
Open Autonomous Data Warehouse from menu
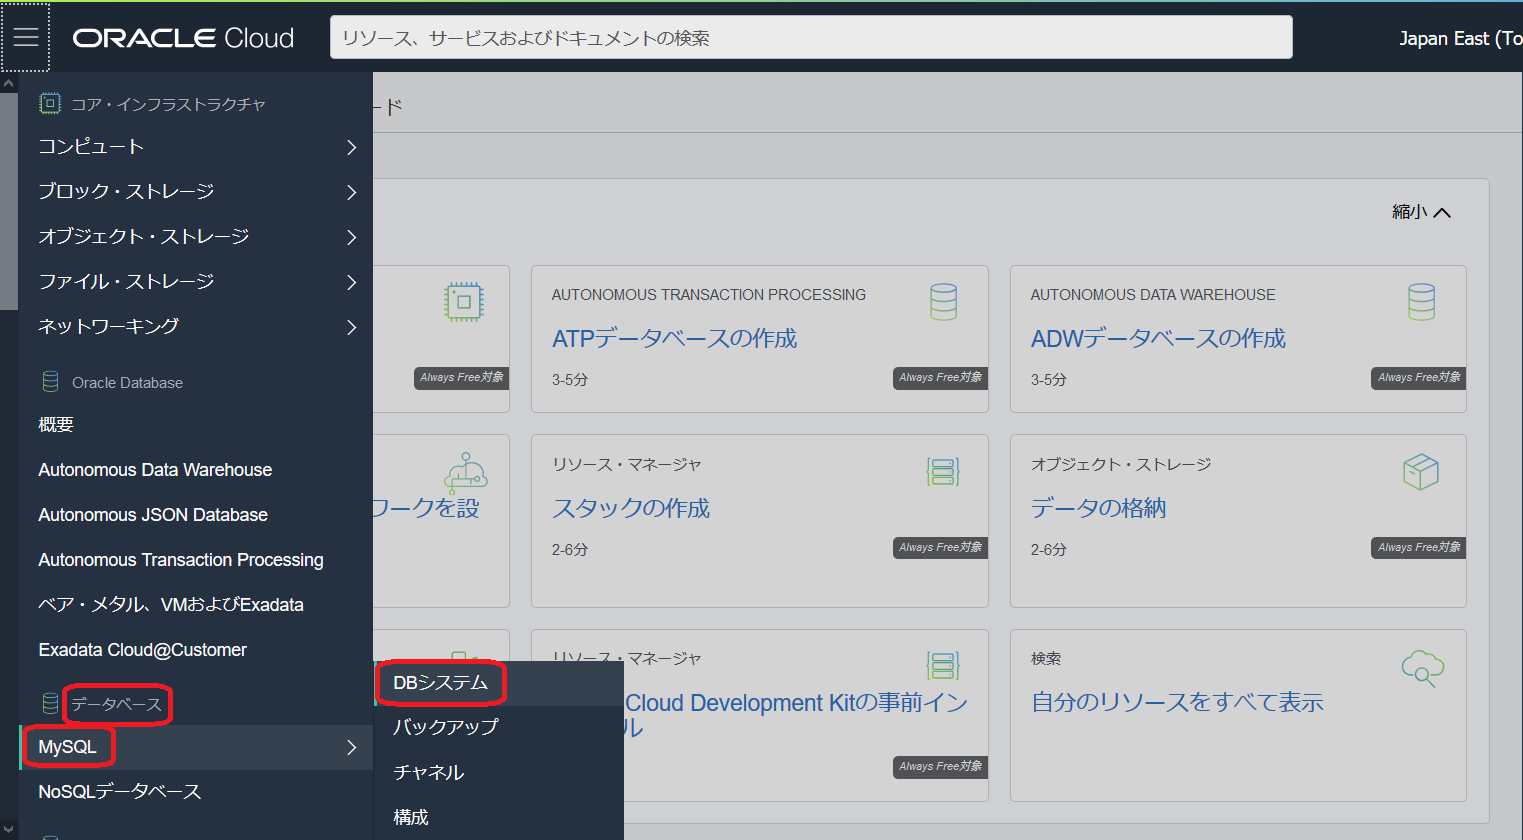coord(155,470)
